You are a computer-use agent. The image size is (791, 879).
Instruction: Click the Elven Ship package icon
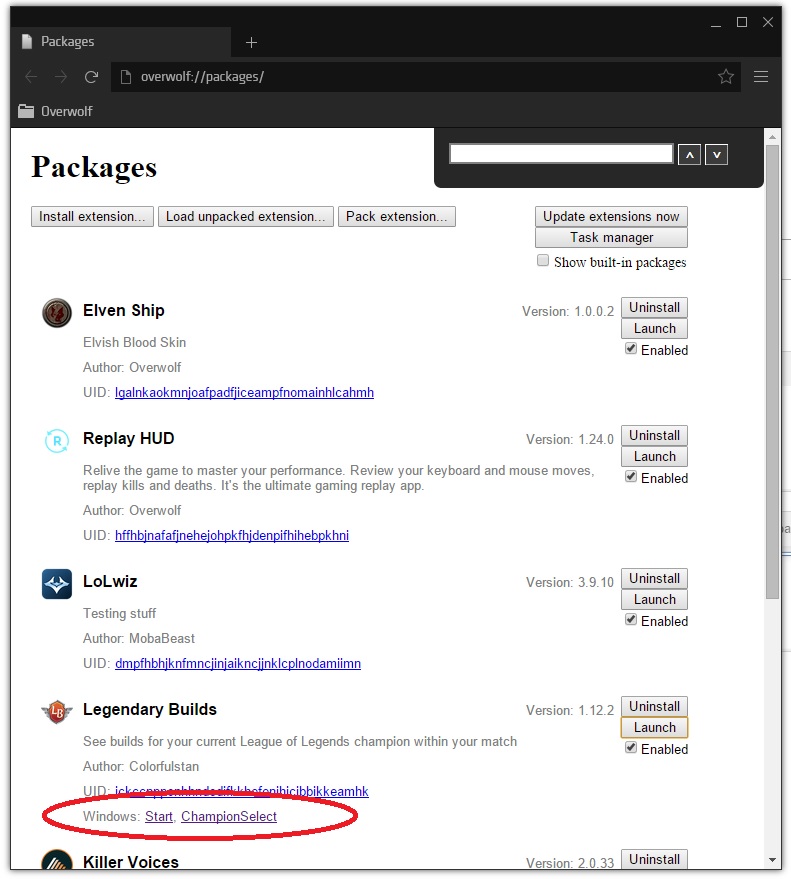click(57, 313)
